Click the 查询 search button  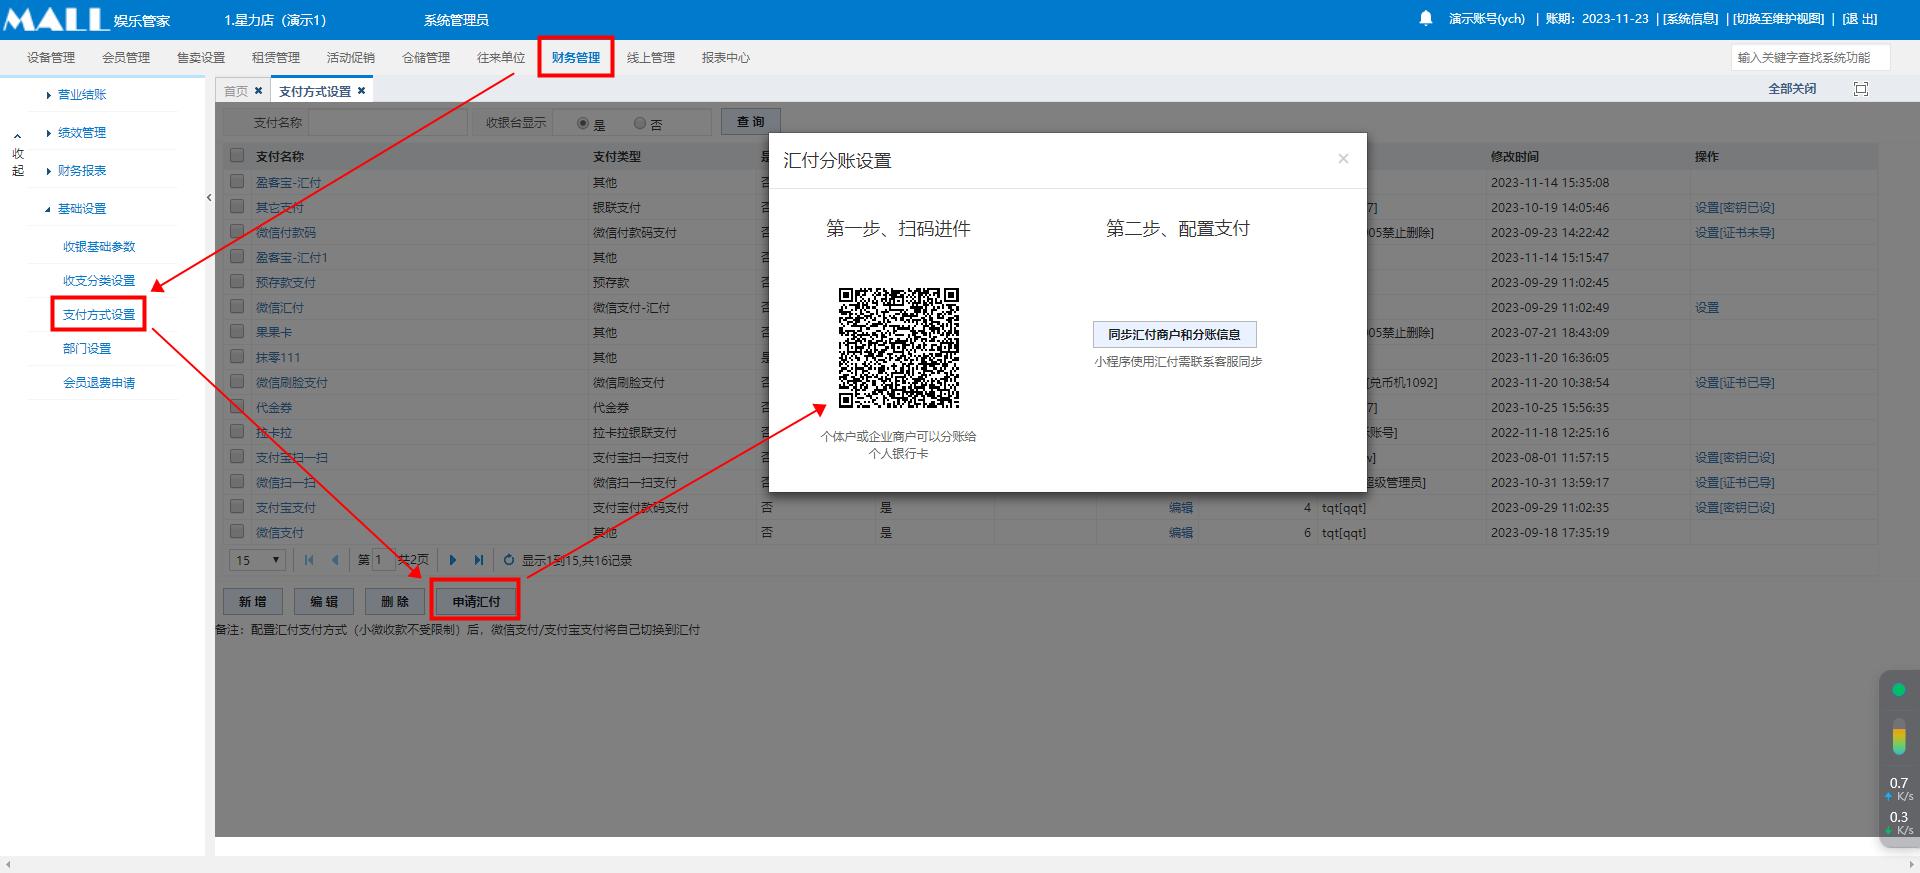[750, 122]
